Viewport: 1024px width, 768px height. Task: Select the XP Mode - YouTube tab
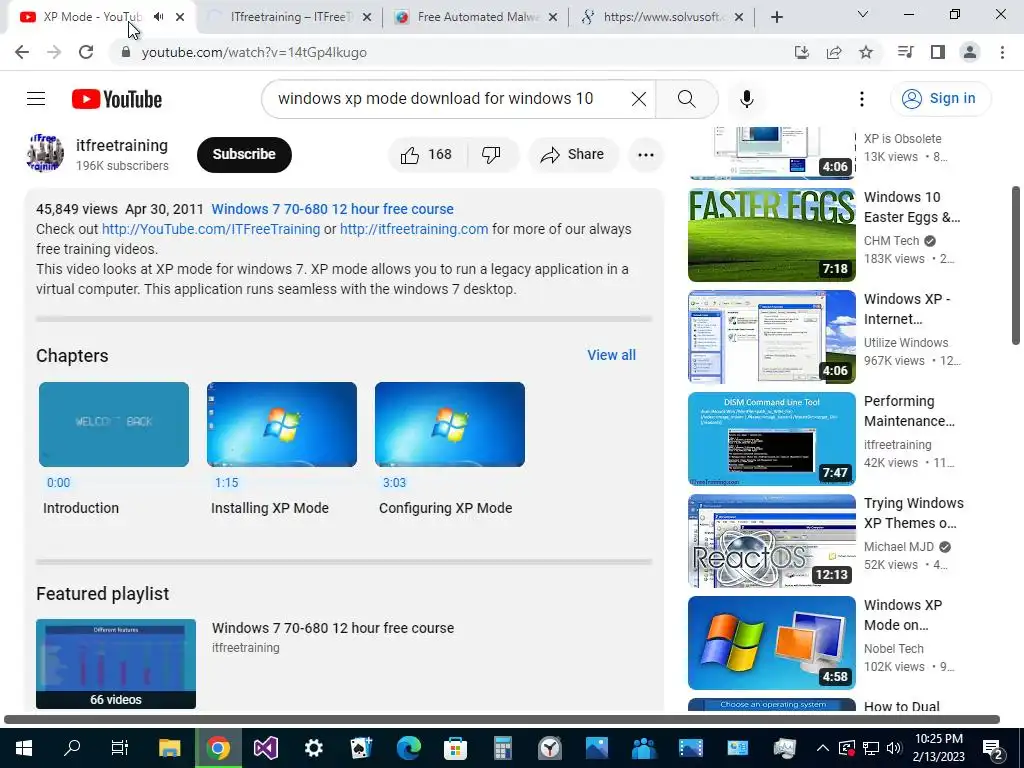click(x=91, y=17)
